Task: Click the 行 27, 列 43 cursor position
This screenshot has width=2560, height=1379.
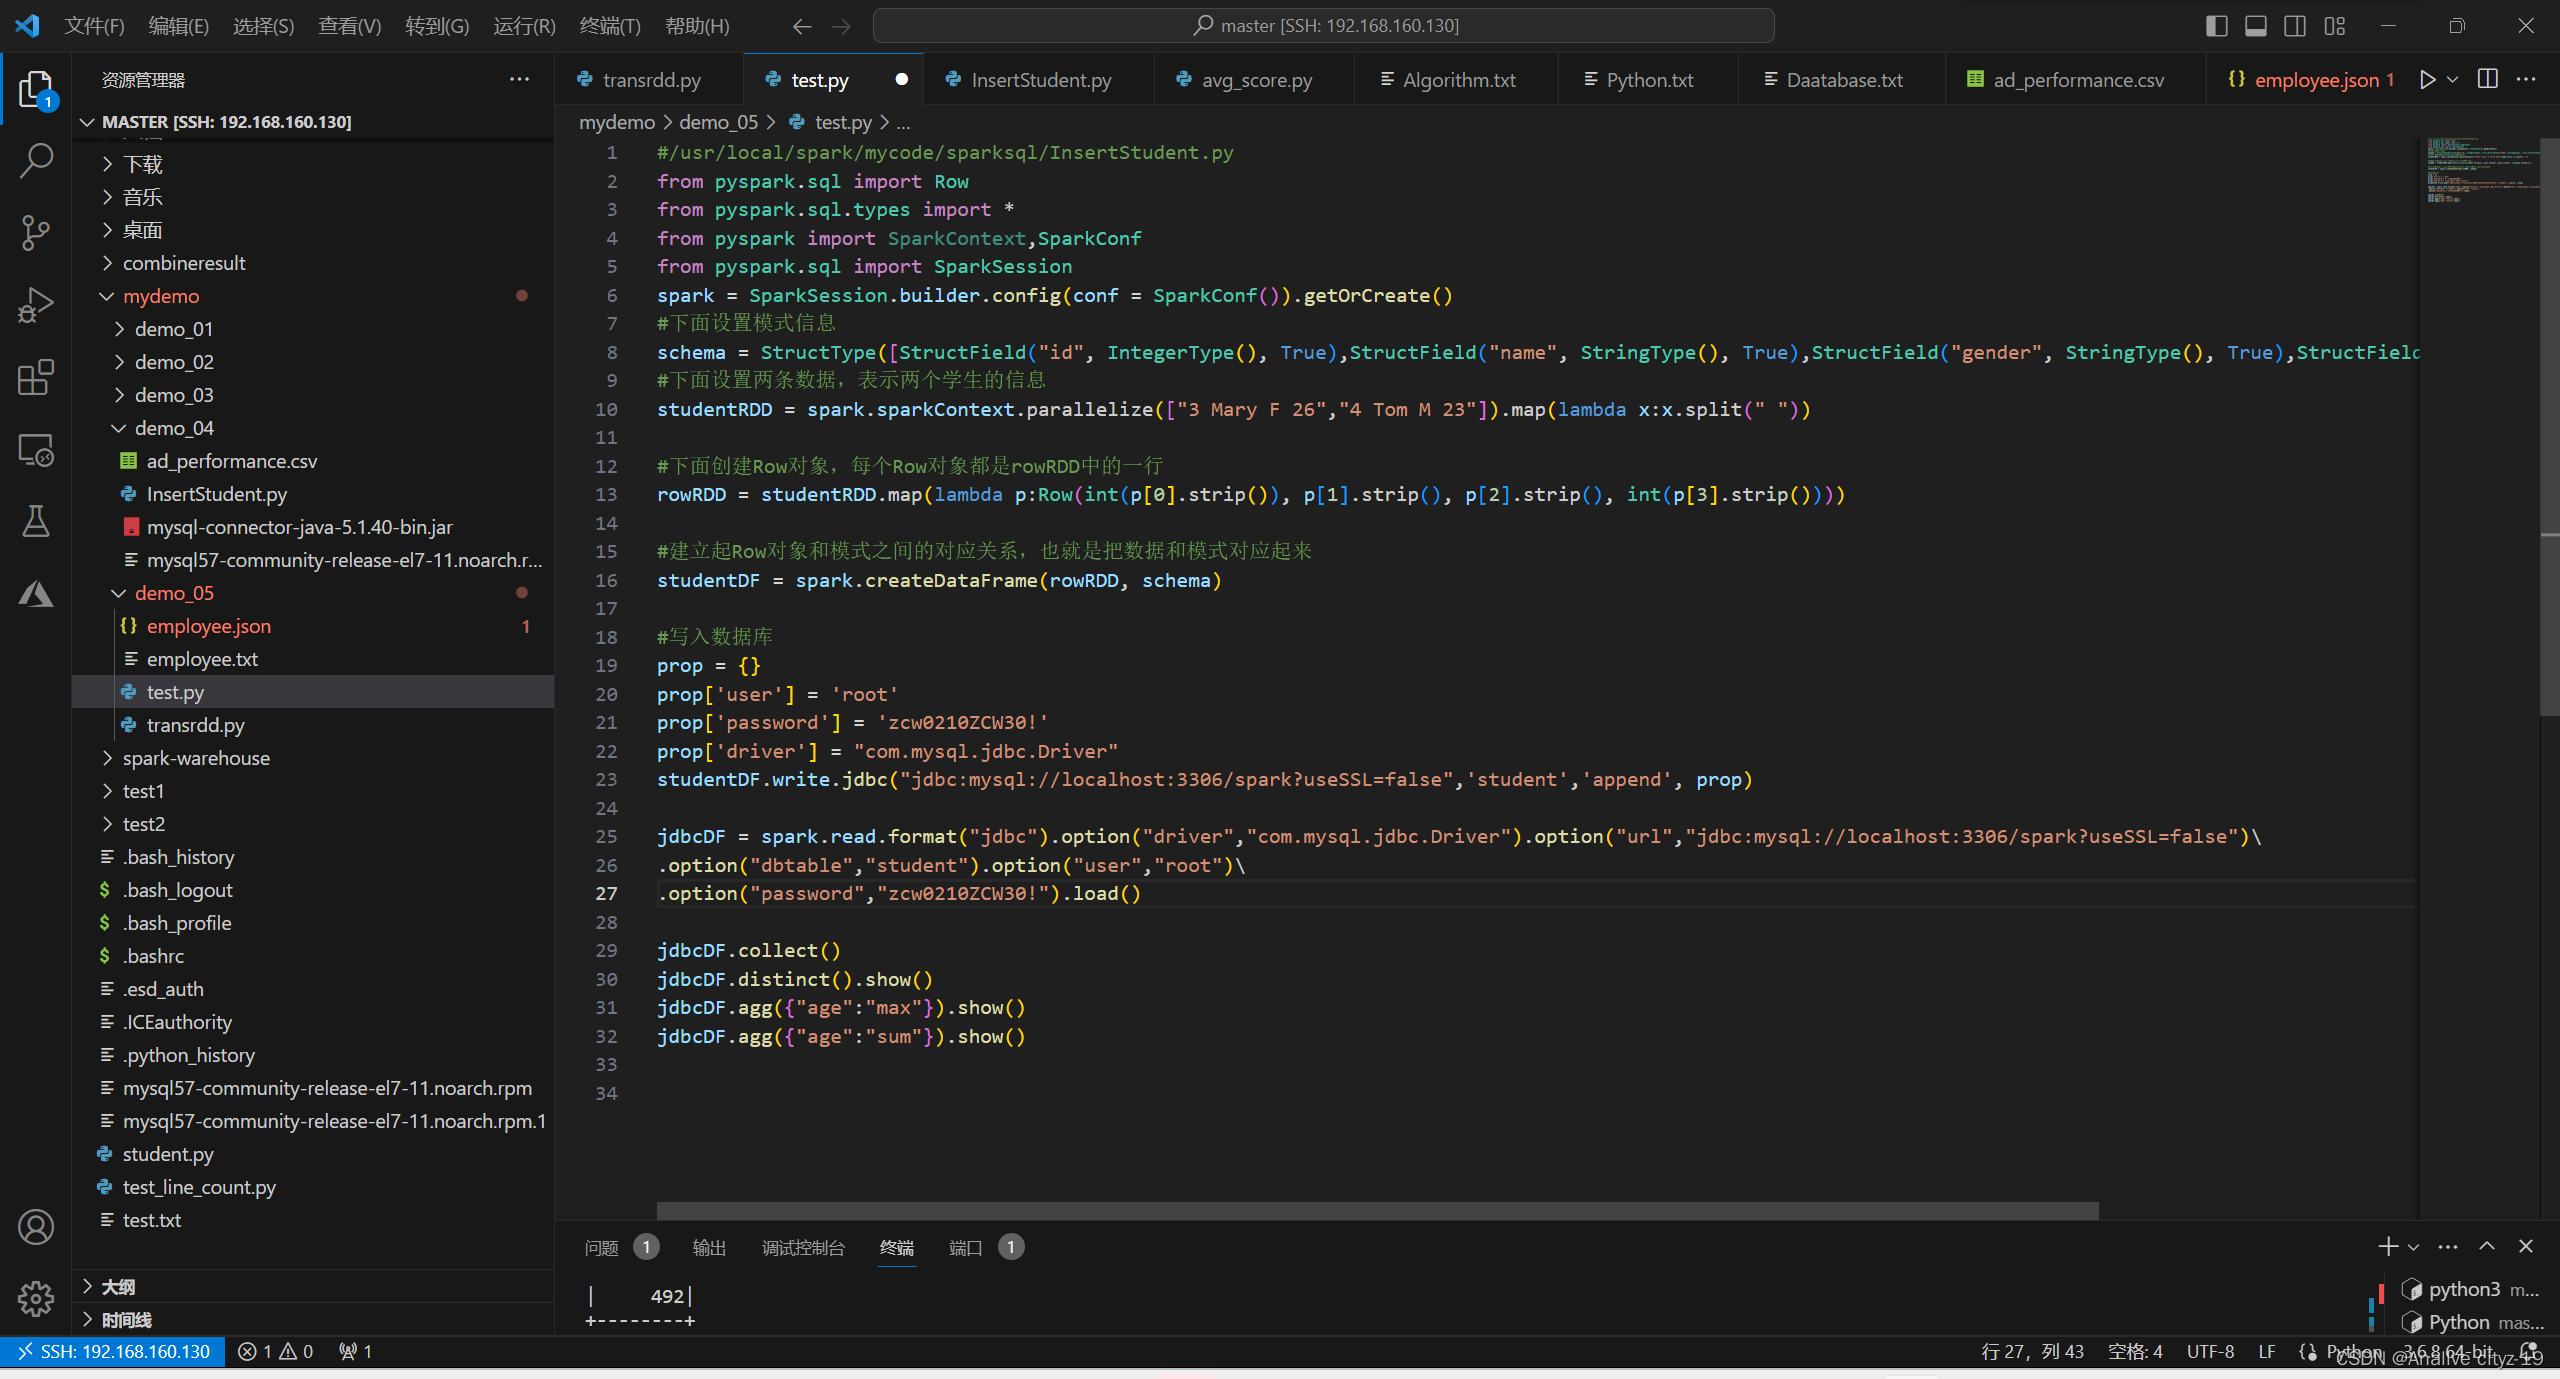Action: (2032, 1352)
